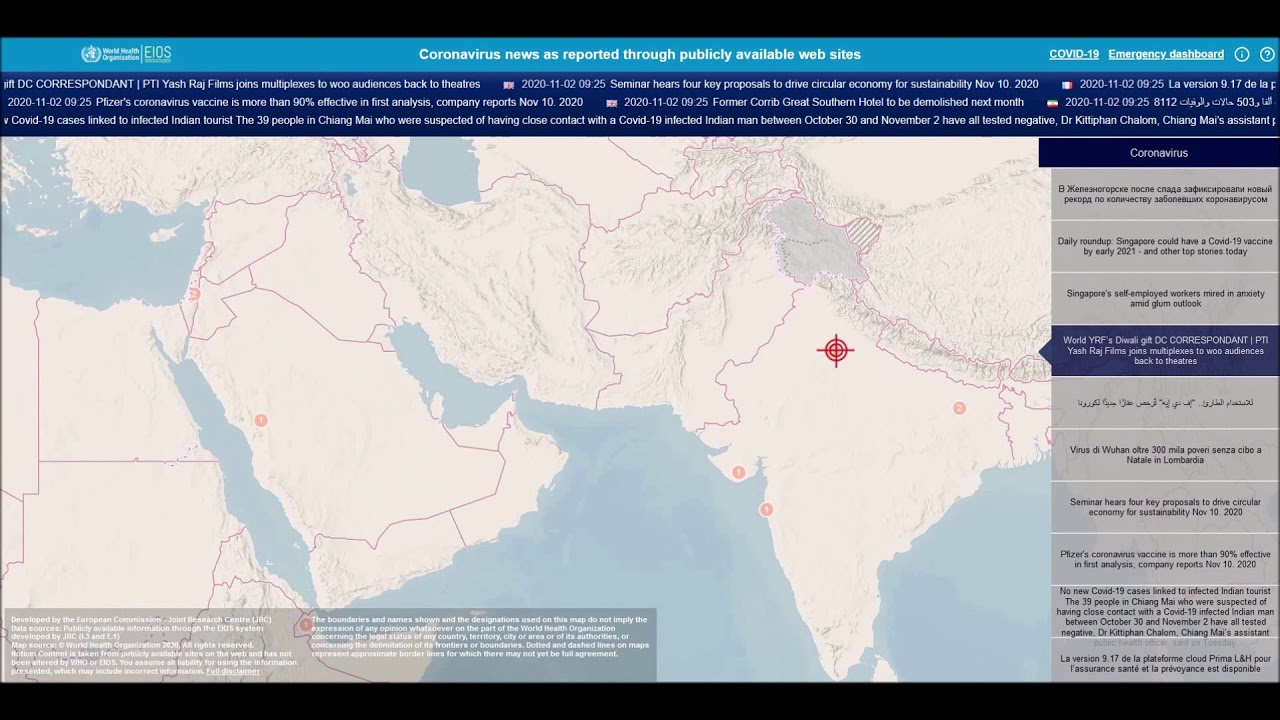Click the question mark help icon

[1267, 54]
